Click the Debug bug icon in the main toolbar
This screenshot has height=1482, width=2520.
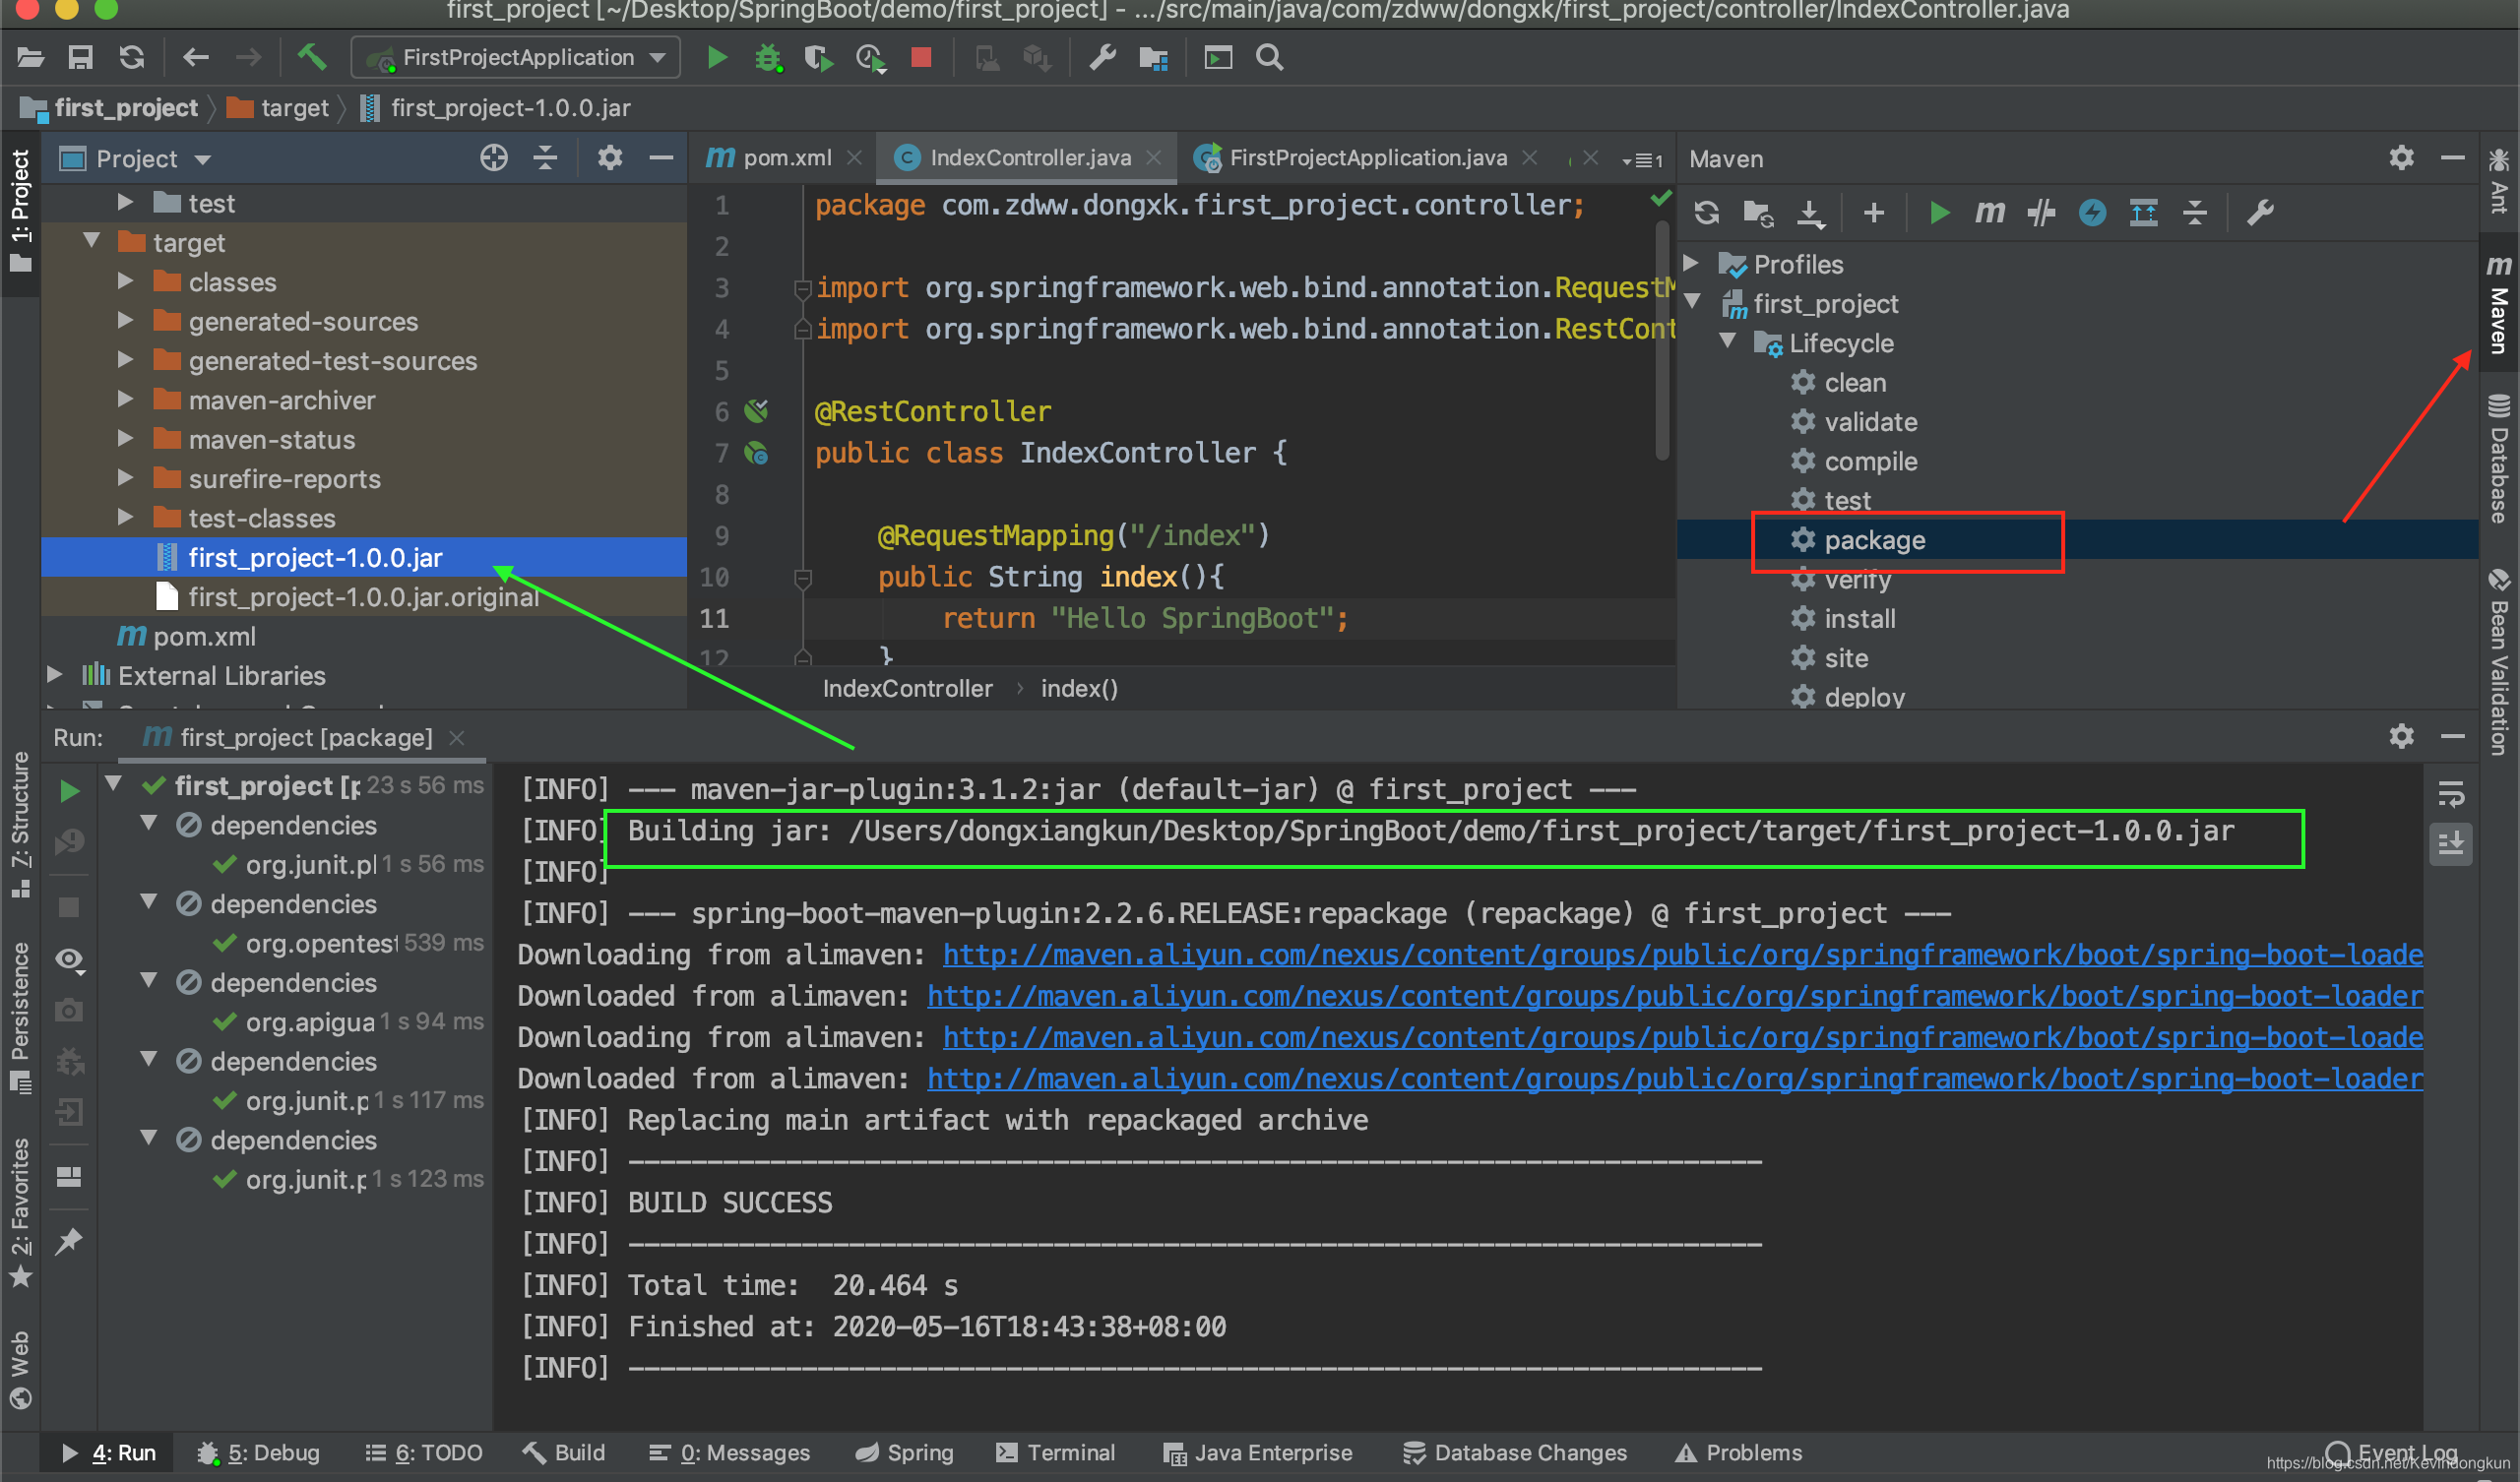click(767, 57)
